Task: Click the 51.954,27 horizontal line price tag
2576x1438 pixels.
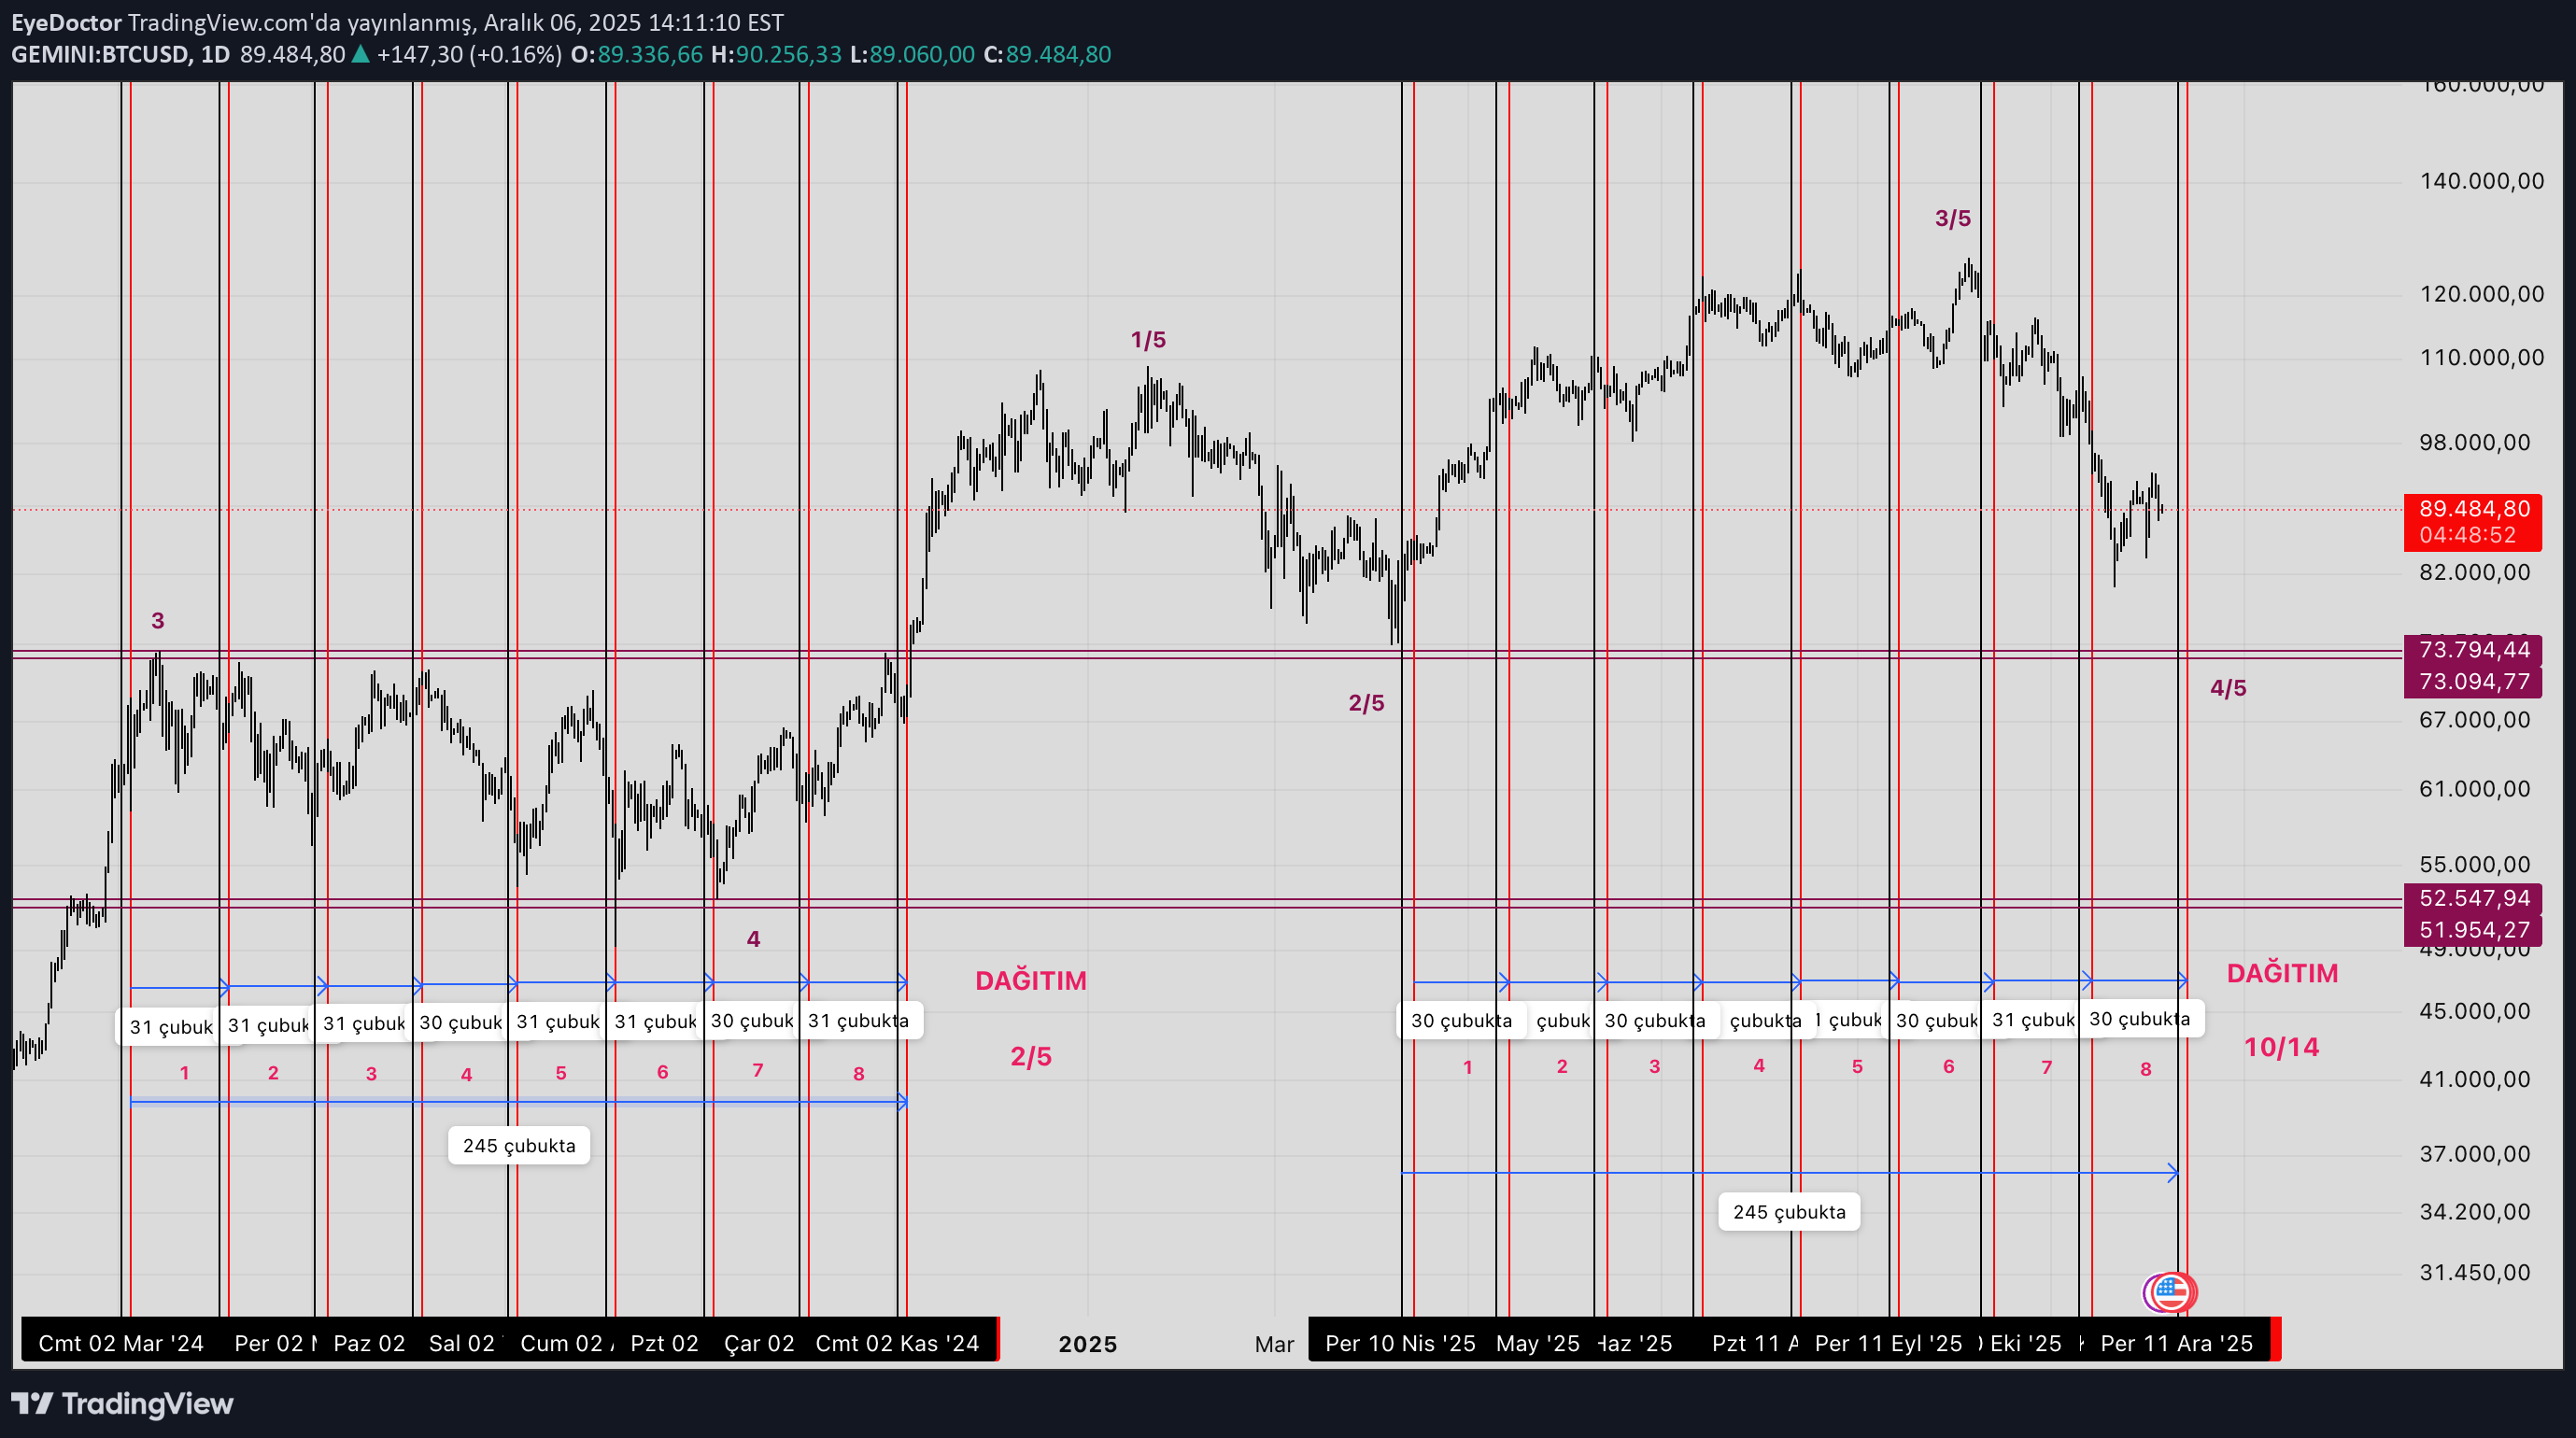Action: [x=2472, y=930]
